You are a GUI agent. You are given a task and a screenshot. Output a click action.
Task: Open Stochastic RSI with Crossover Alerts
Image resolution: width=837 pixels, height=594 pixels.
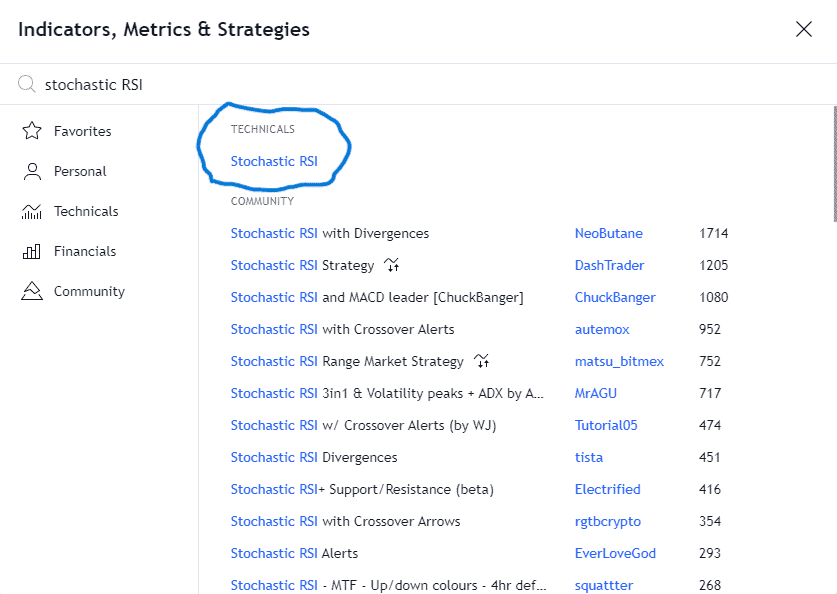(342, 329)
